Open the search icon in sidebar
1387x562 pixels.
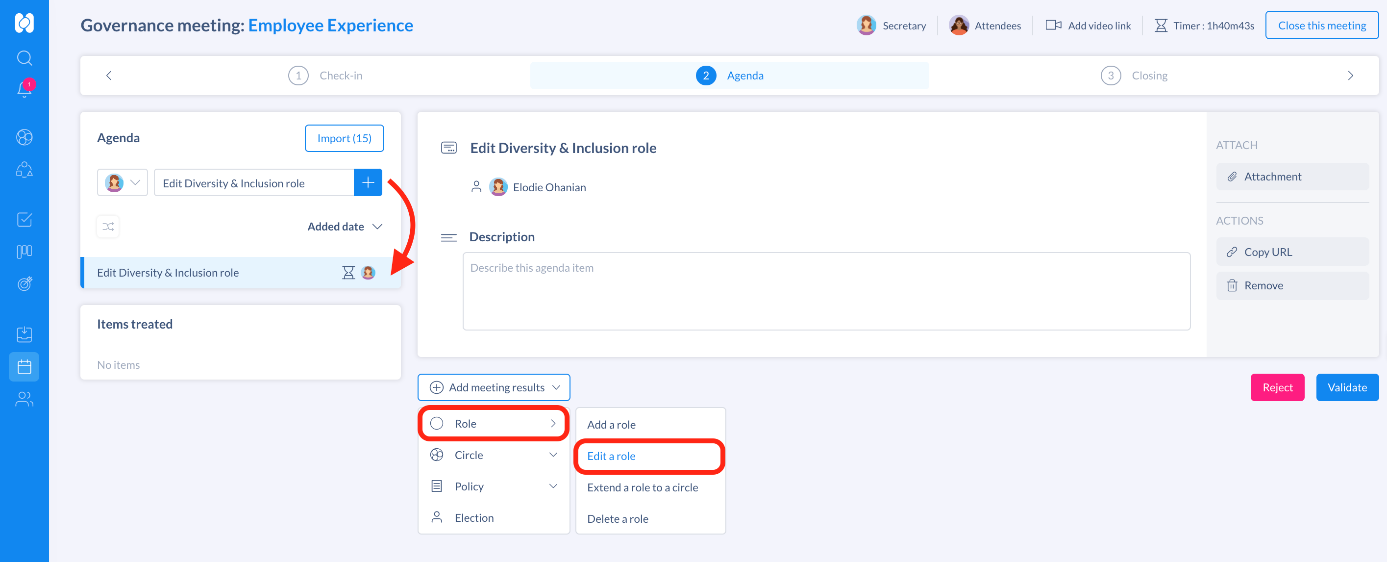(24, 58)
